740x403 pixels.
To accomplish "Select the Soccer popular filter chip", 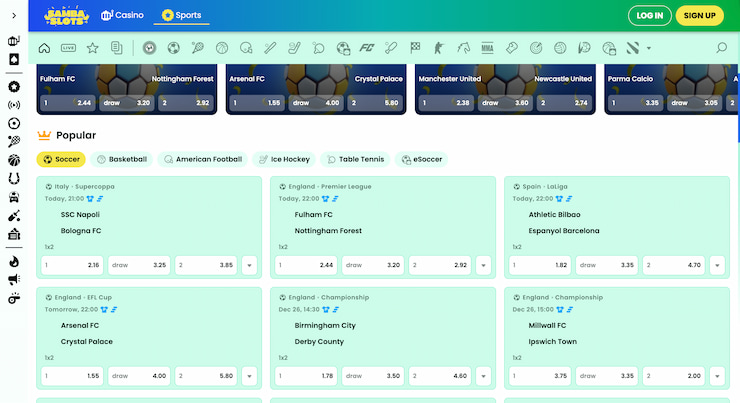I will pos(61,160).
